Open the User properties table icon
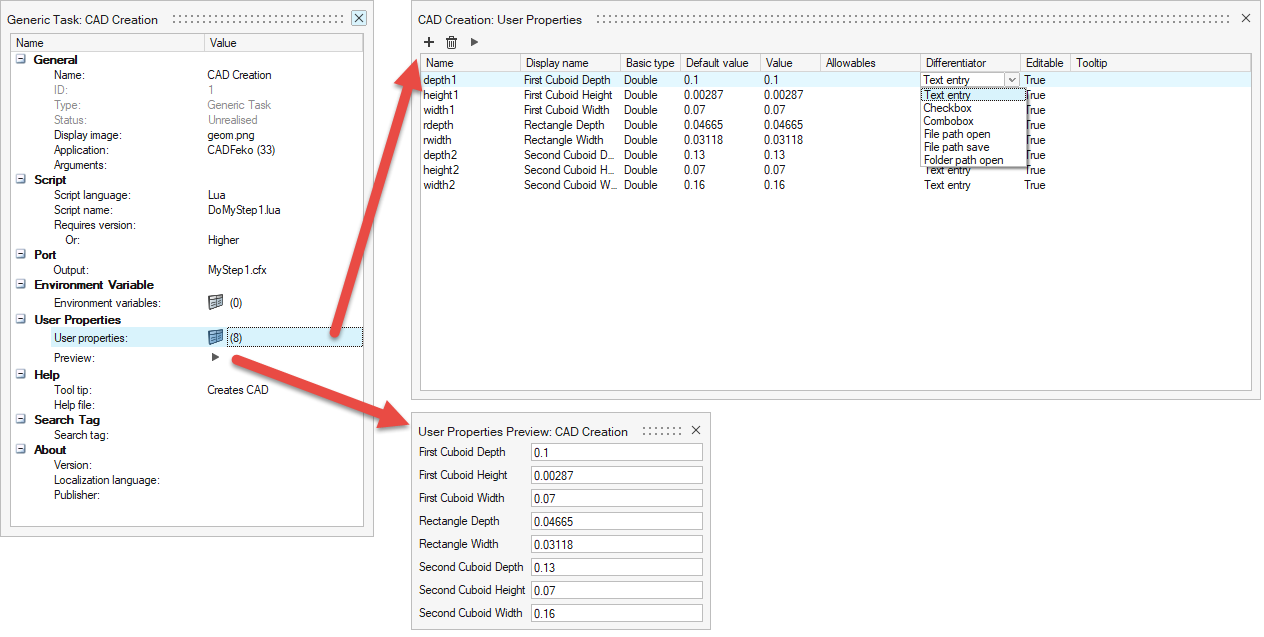 215,338
